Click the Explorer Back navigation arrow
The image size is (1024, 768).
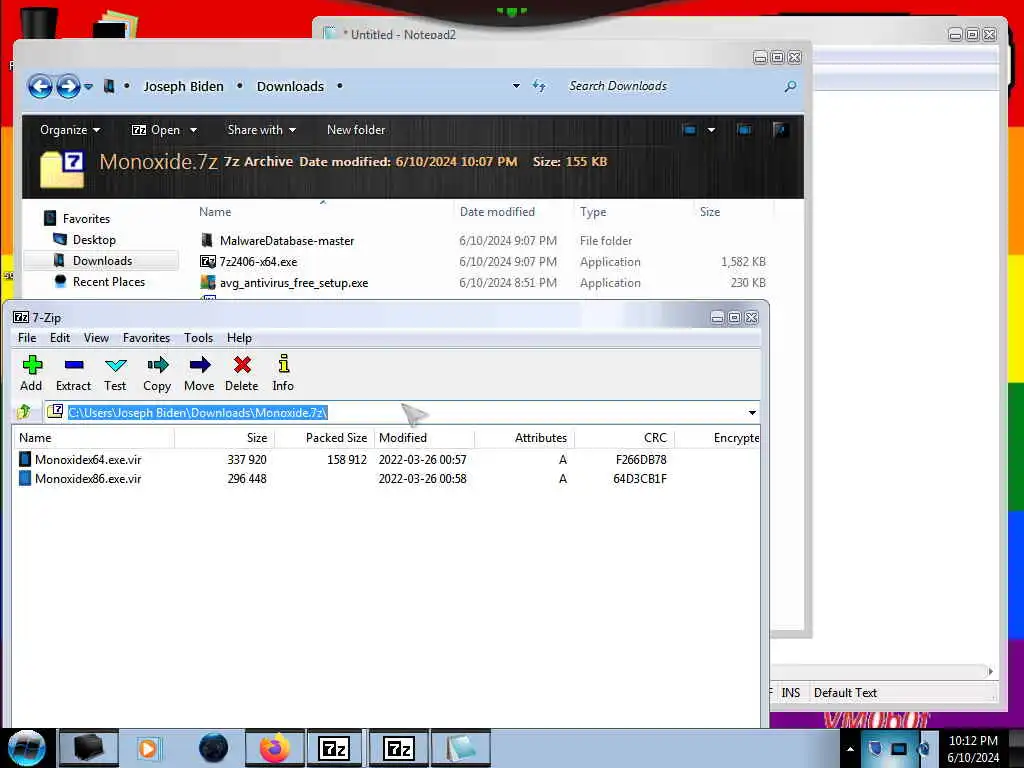click(40, 86)
